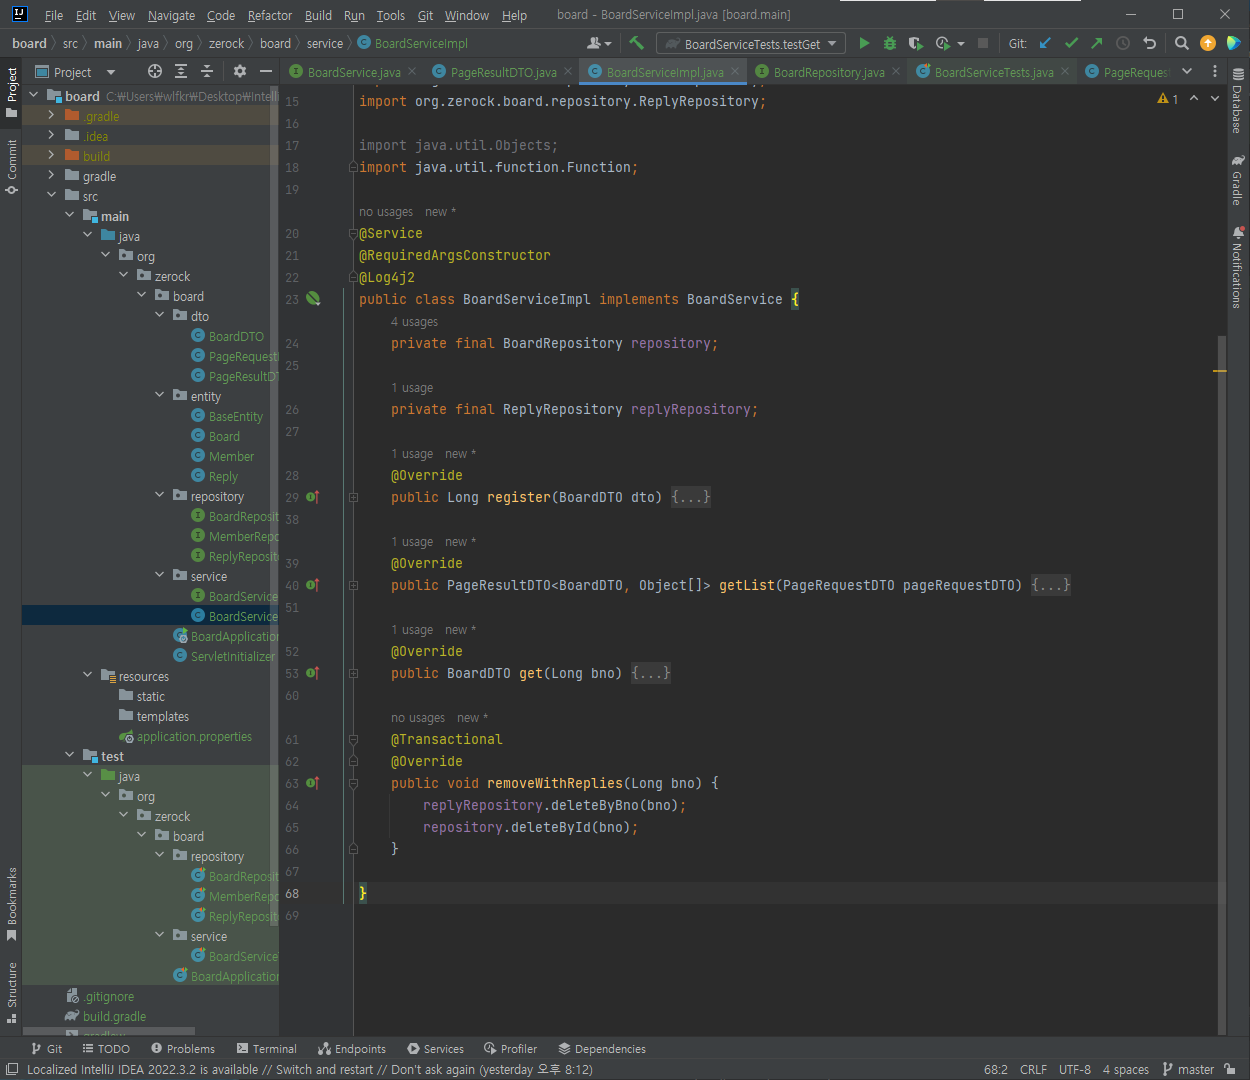Expand all nodes in Project panel
This screenshot has height=1080, width=1250.
[x=181, y=71]
